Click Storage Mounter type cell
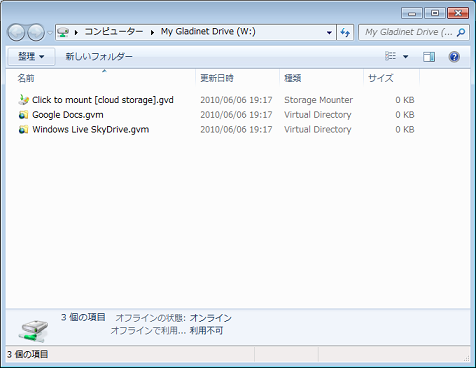This screenshot has height=368, width=476. (318, 100)
